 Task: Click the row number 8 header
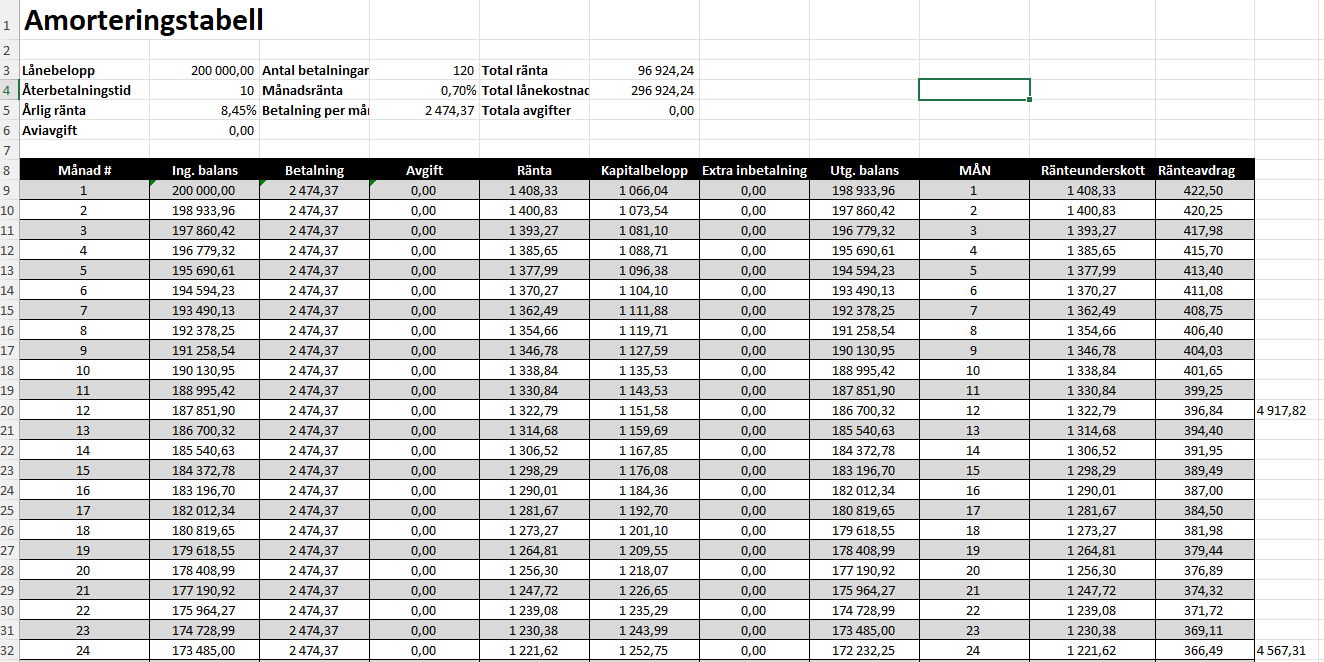(7, 170)
